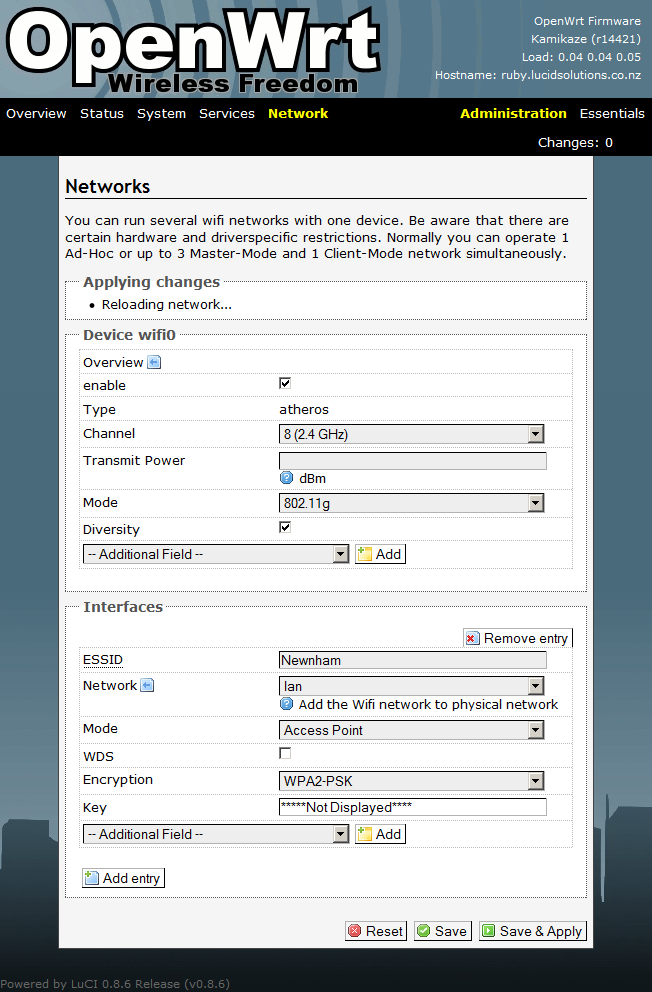
Task: Click the 'Reloading network...' status text
Action: [167, 304]
